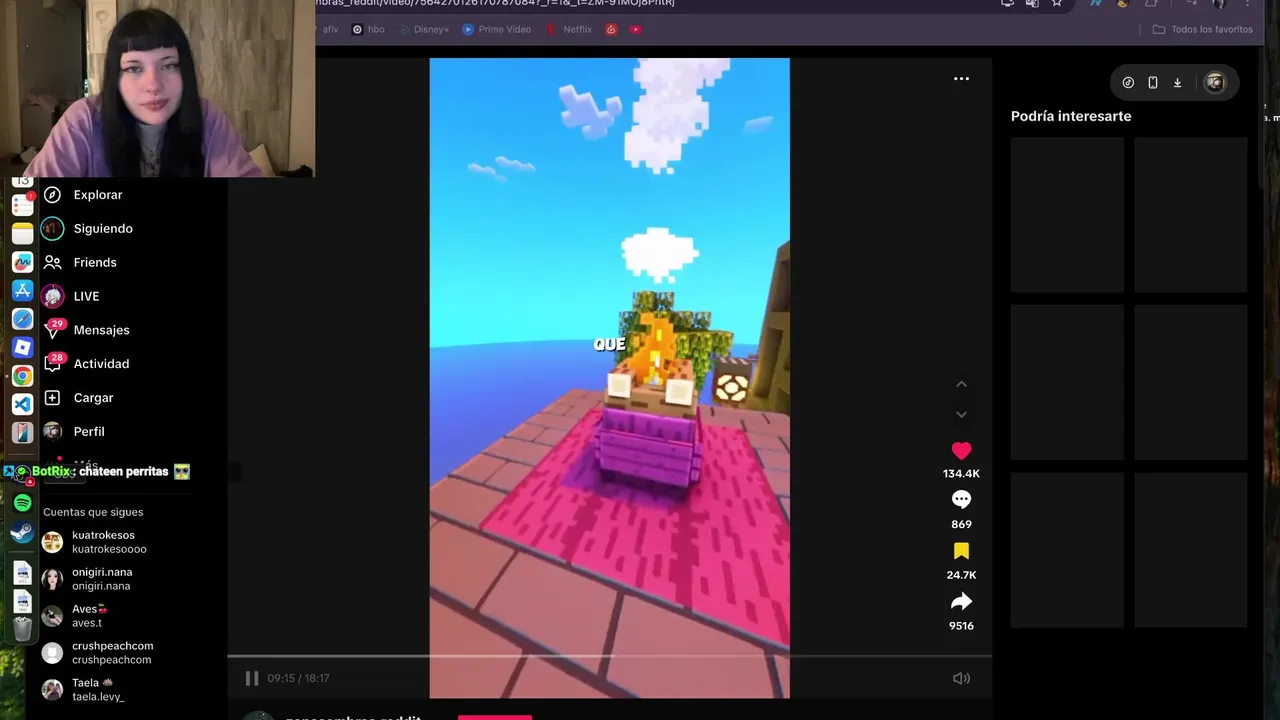
Task: Pause the playing video
Action: (x=252, y=678)
